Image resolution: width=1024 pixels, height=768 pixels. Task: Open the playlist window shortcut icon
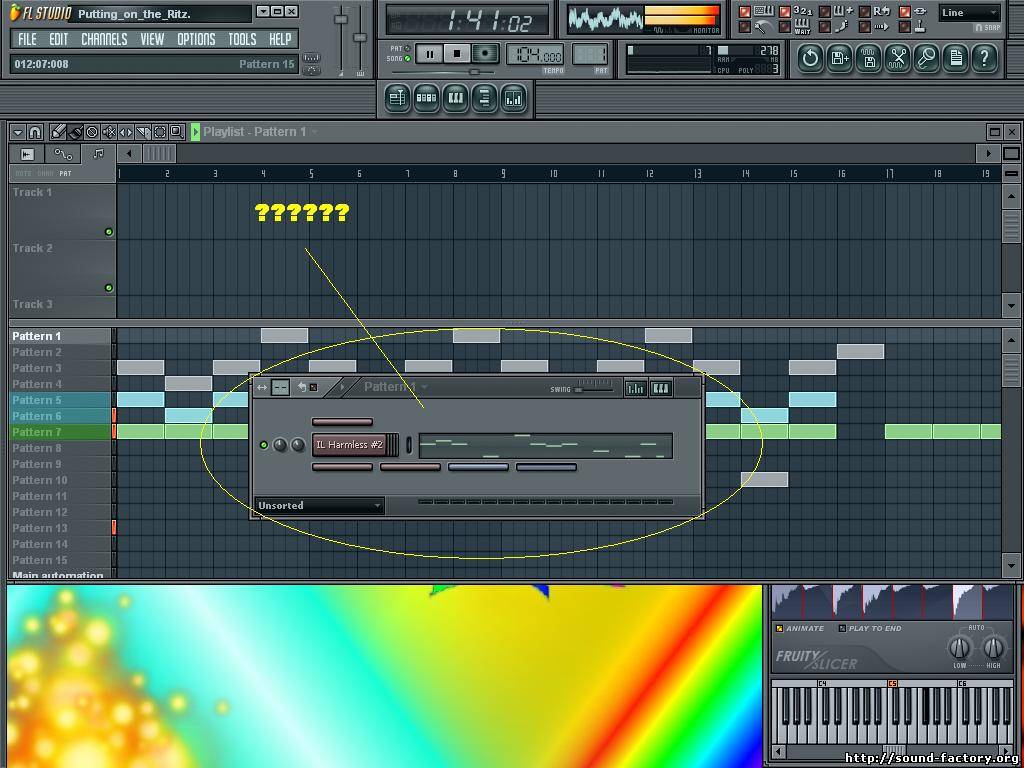coord(396,98)
